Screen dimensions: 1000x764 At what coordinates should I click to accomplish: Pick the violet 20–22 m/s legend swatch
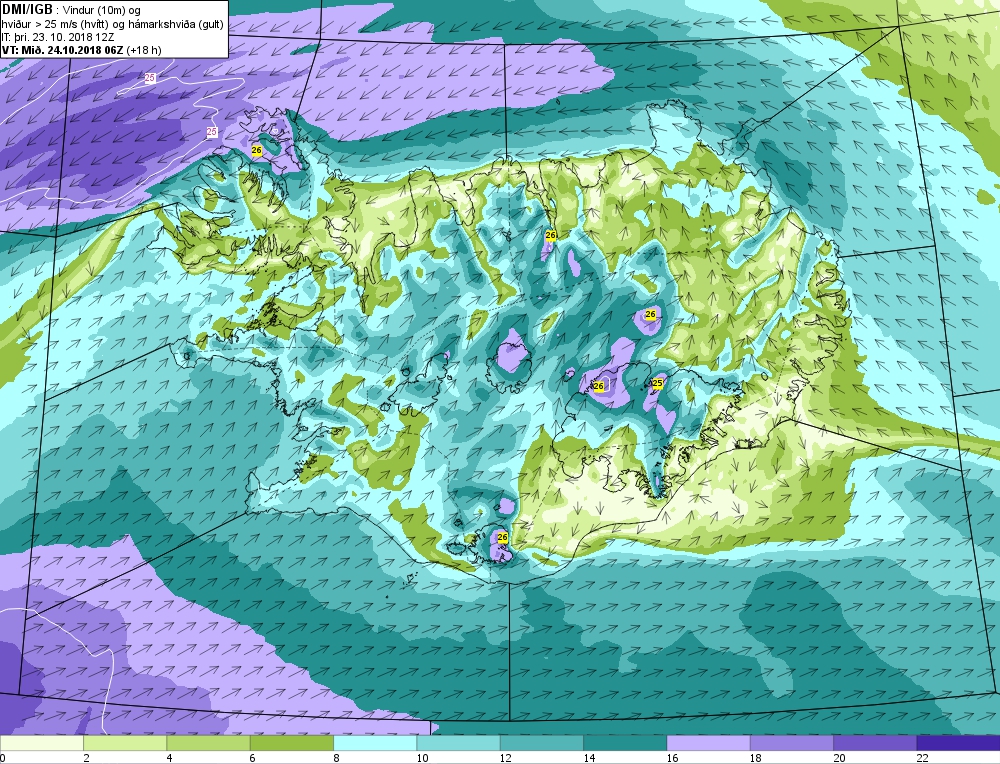[875, 743]
